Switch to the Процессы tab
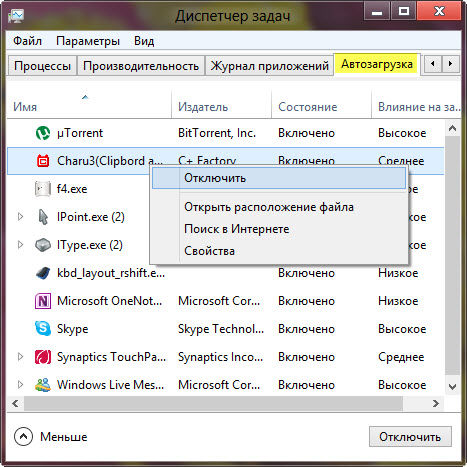This screenshot has height=467, width=467. (42, 66)
